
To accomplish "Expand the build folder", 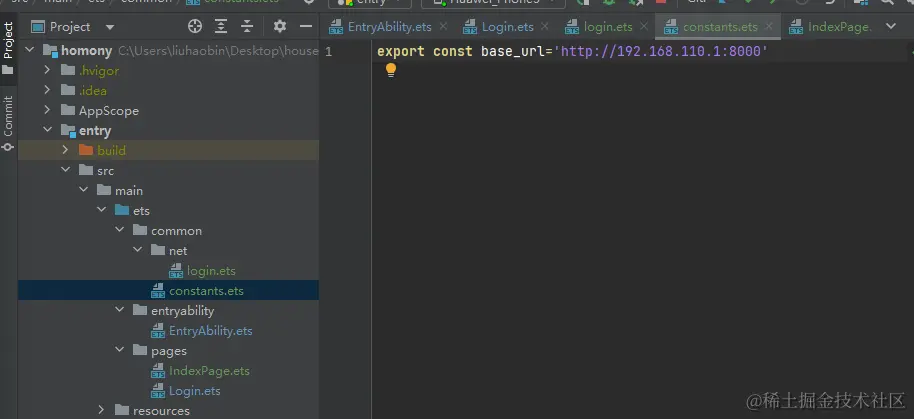I will (65, 150).
